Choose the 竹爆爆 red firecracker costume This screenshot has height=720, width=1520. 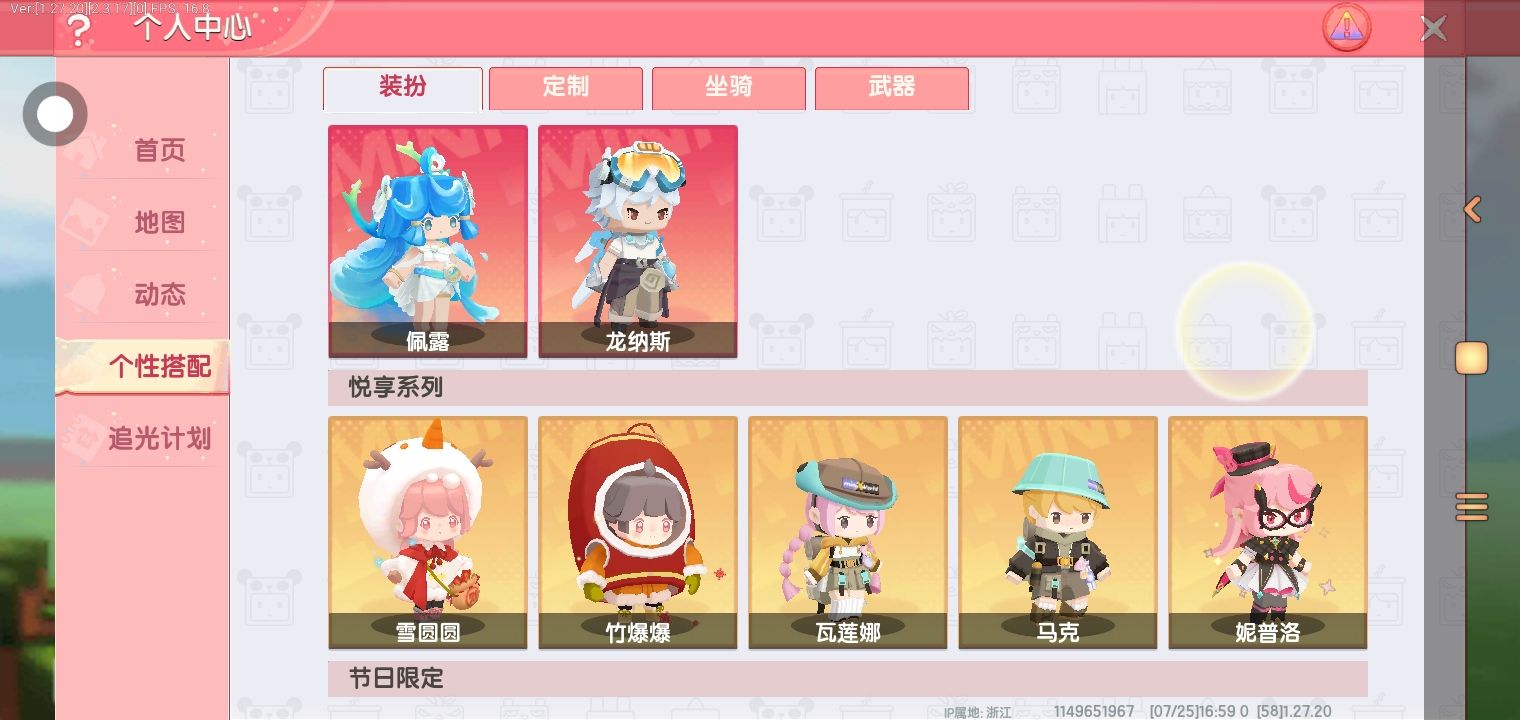tap(638, 532)
